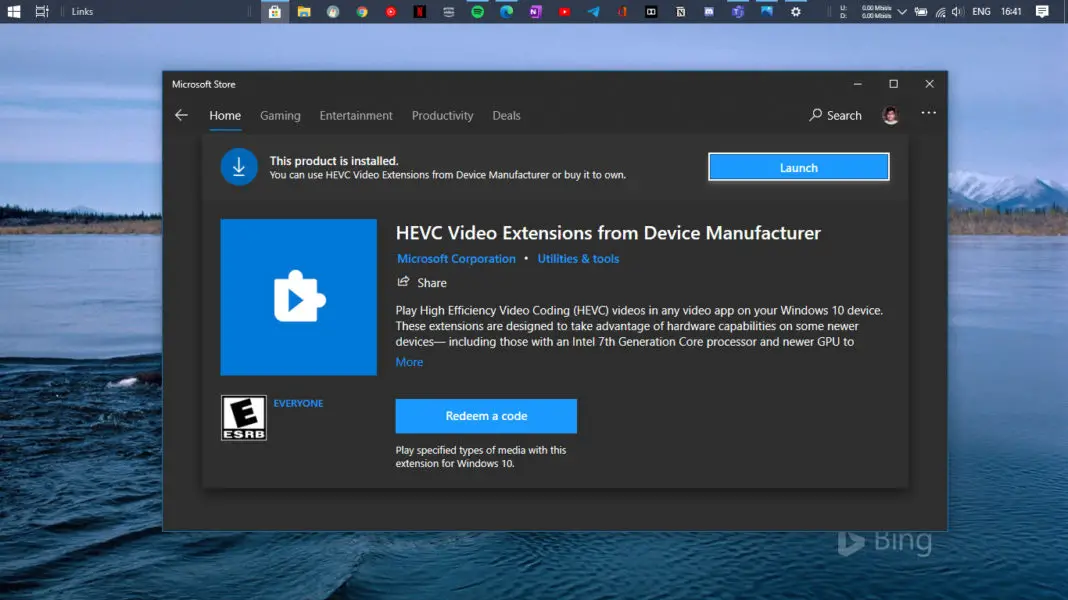Open the Microsoft Corporation publisher link

456,258
